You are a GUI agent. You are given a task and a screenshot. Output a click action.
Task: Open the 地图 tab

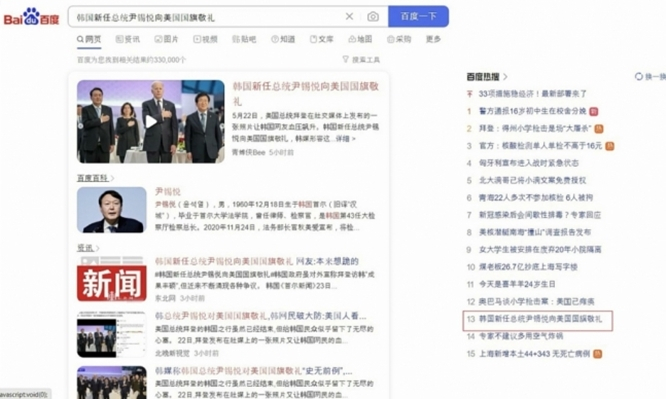[360, 39]
